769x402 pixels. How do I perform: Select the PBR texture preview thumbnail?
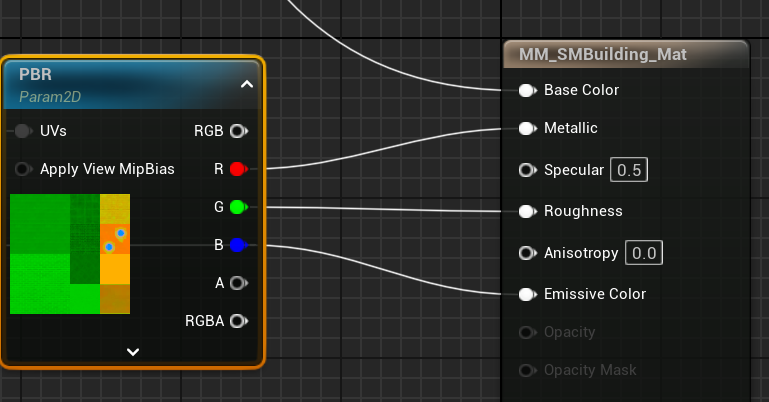click(x=70, y=254)
